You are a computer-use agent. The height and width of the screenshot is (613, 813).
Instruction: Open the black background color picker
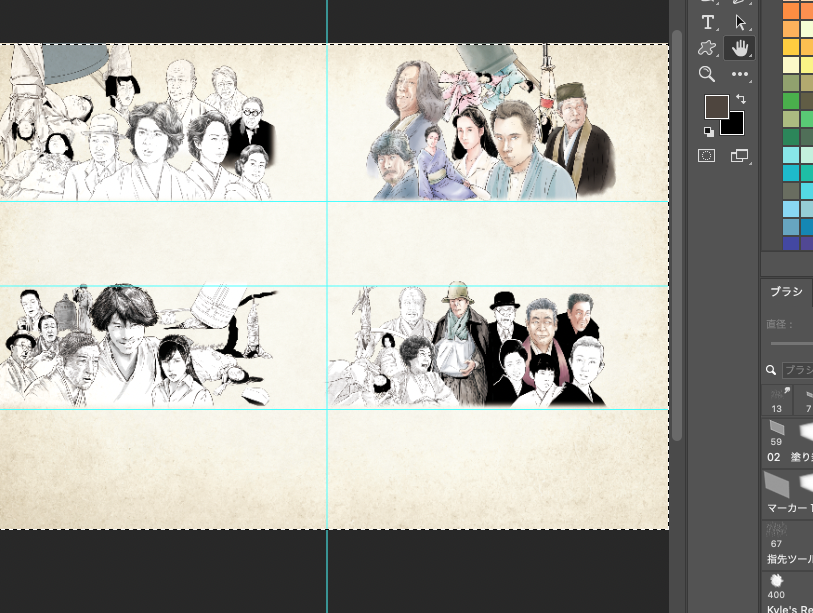coord(735,126)
